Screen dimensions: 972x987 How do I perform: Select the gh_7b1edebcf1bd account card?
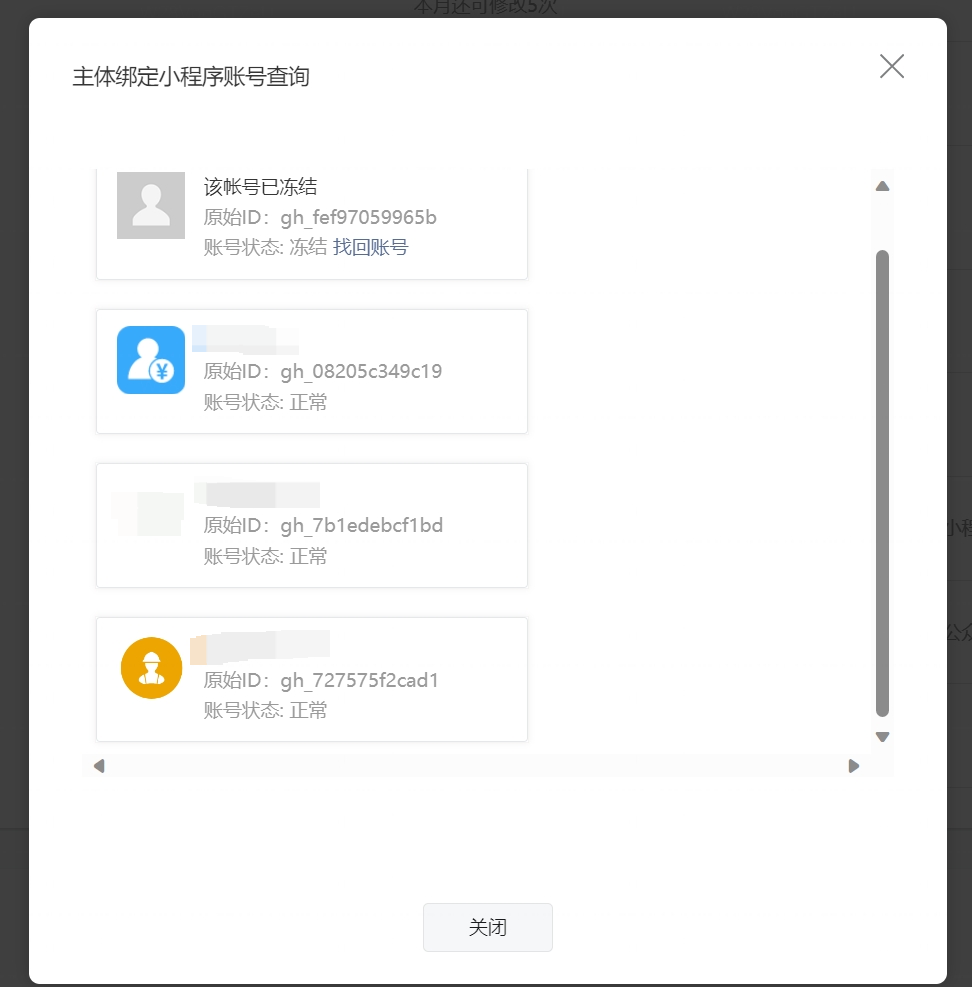(312, 526)
